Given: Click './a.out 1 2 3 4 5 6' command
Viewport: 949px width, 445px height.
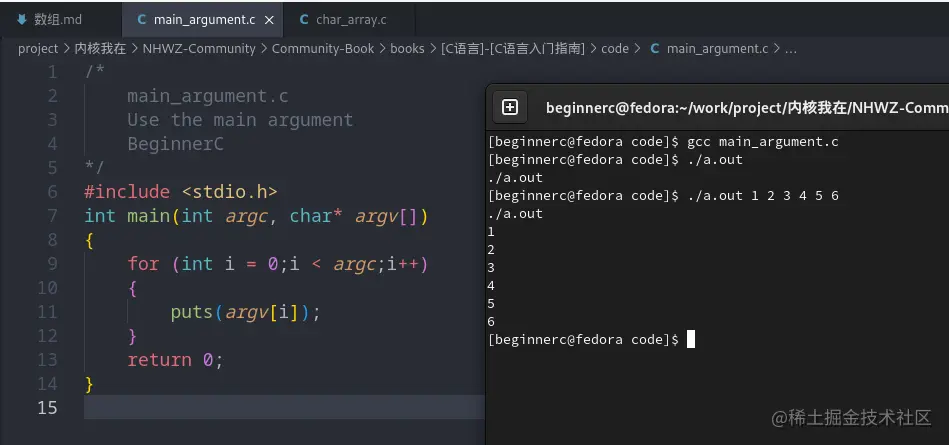Looking at the screenshot, I should [x=763, y=196].
